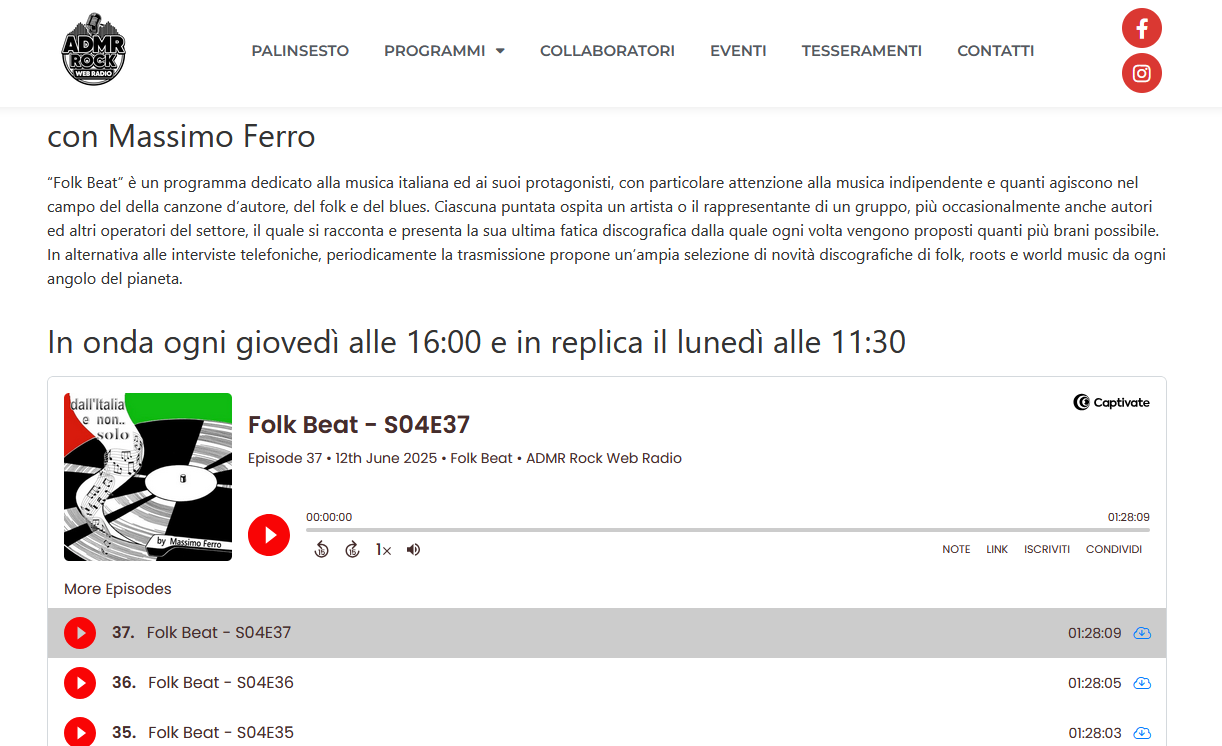This screenshot has height=746, width=1222.
Task: Play the Folk Beat S04E37 main player
Action: (x=269, y=535)
